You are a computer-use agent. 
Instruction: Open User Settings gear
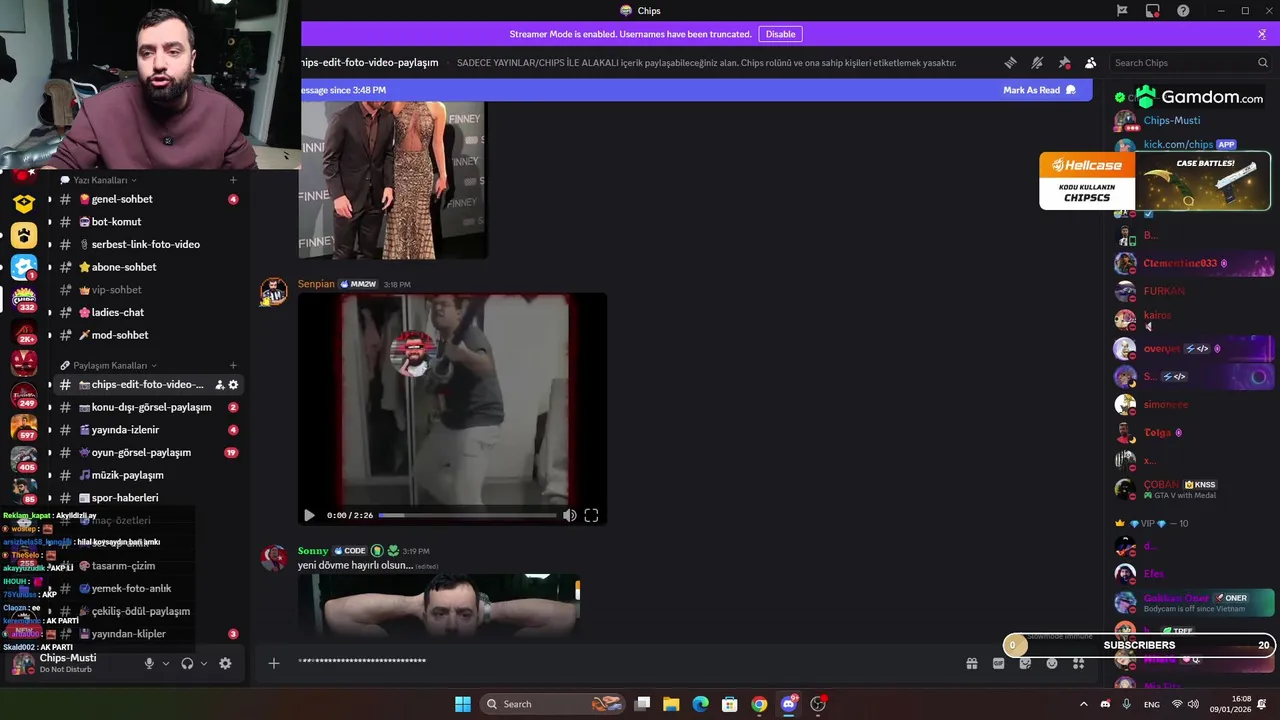tap(225, 663)
